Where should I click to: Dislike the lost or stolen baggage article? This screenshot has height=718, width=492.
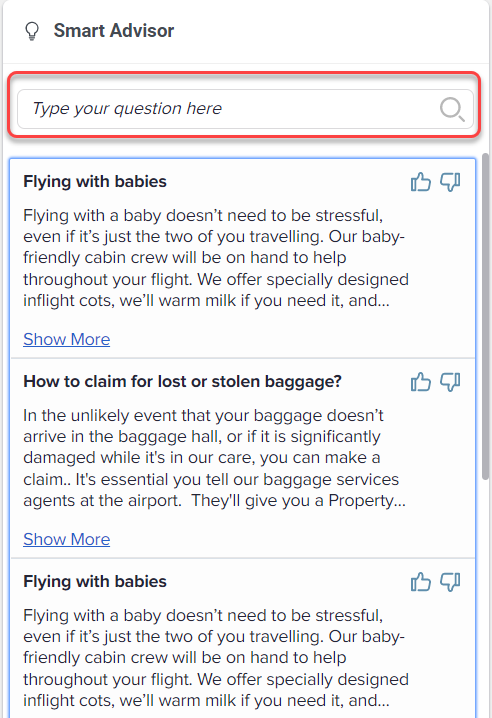[450, 382]
